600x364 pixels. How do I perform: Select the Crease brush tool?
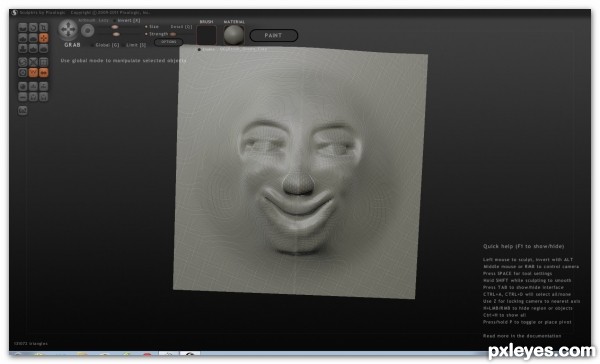coord(23,27)
